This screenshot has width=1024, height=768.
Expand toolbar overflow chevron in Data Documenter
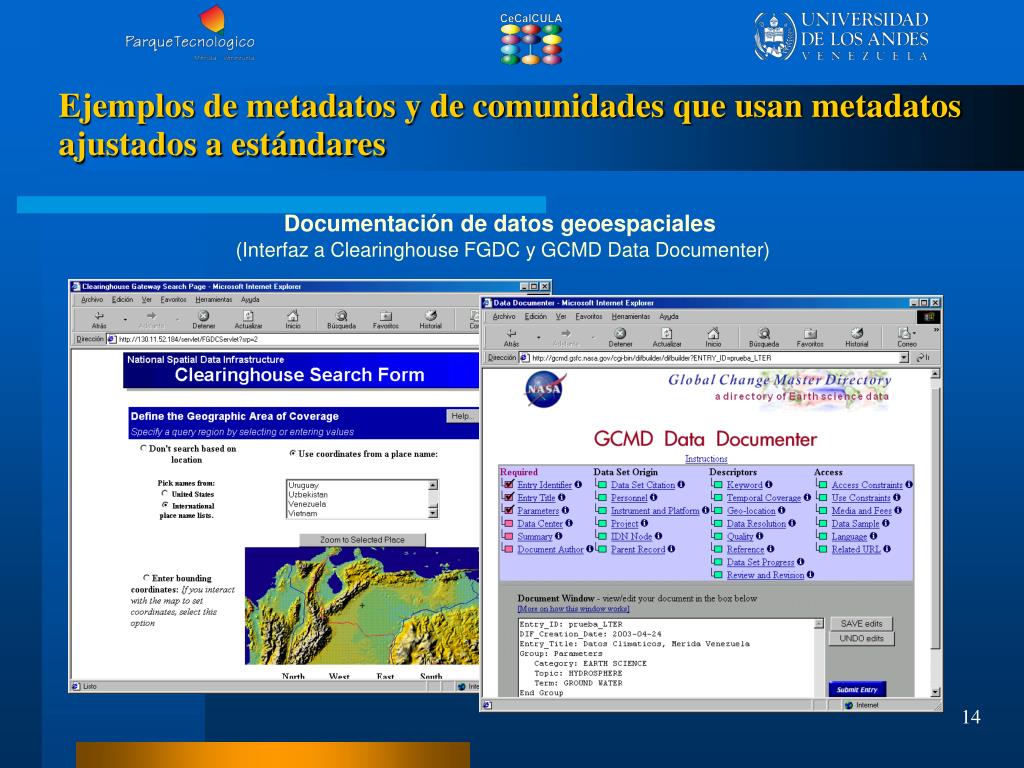935,330
